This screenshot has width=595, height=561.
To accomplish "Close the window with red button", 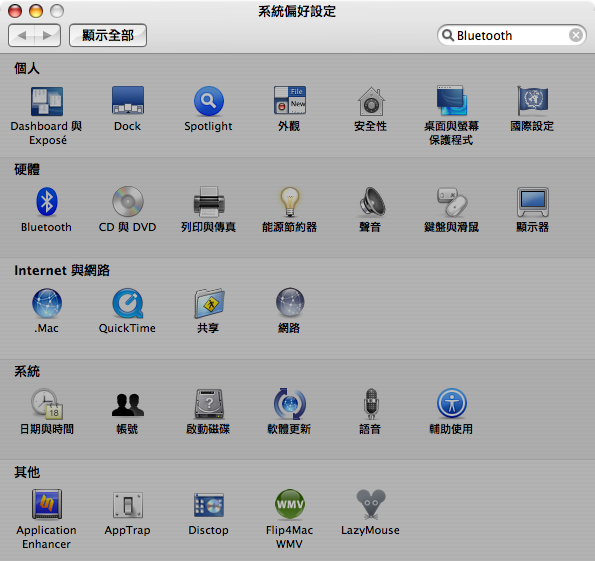I will pos(15,11).
